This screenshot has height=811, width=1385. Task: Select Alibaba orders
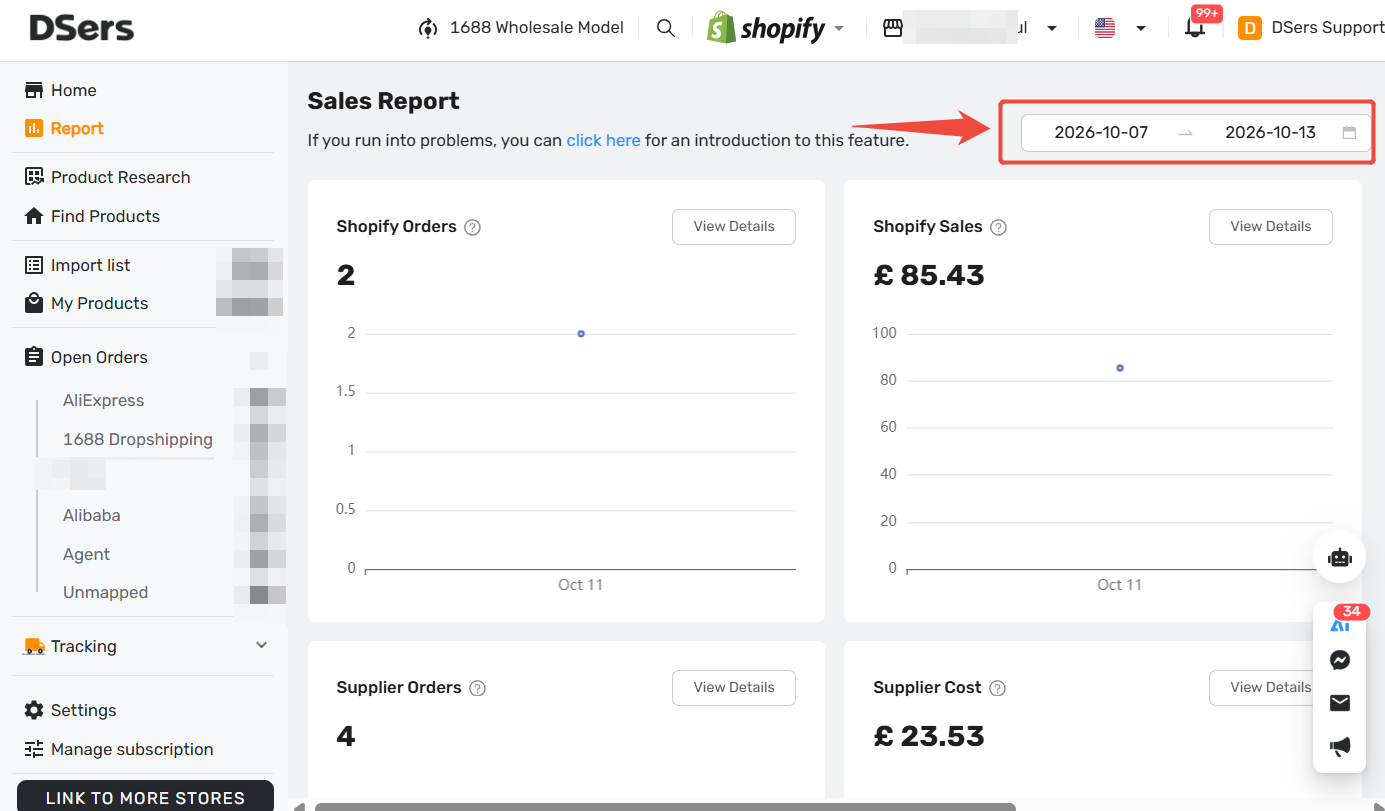pos(92,515)
